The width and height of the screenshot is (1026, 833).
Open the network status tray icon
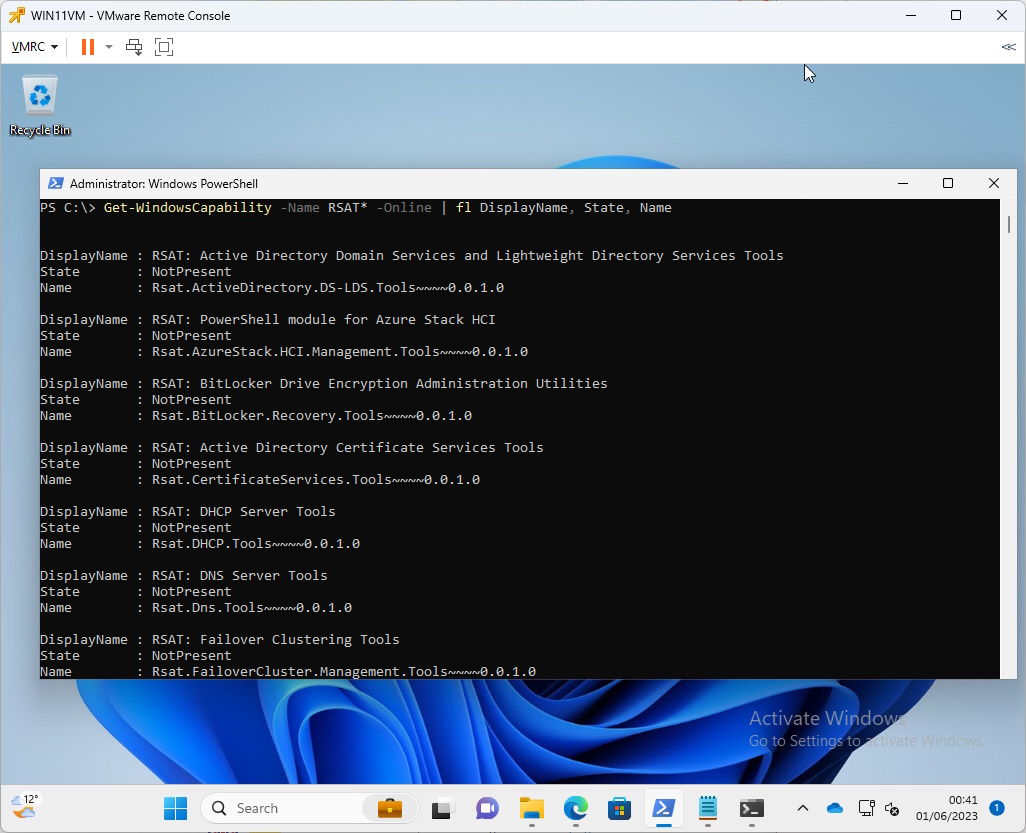(x=866, y=809)
